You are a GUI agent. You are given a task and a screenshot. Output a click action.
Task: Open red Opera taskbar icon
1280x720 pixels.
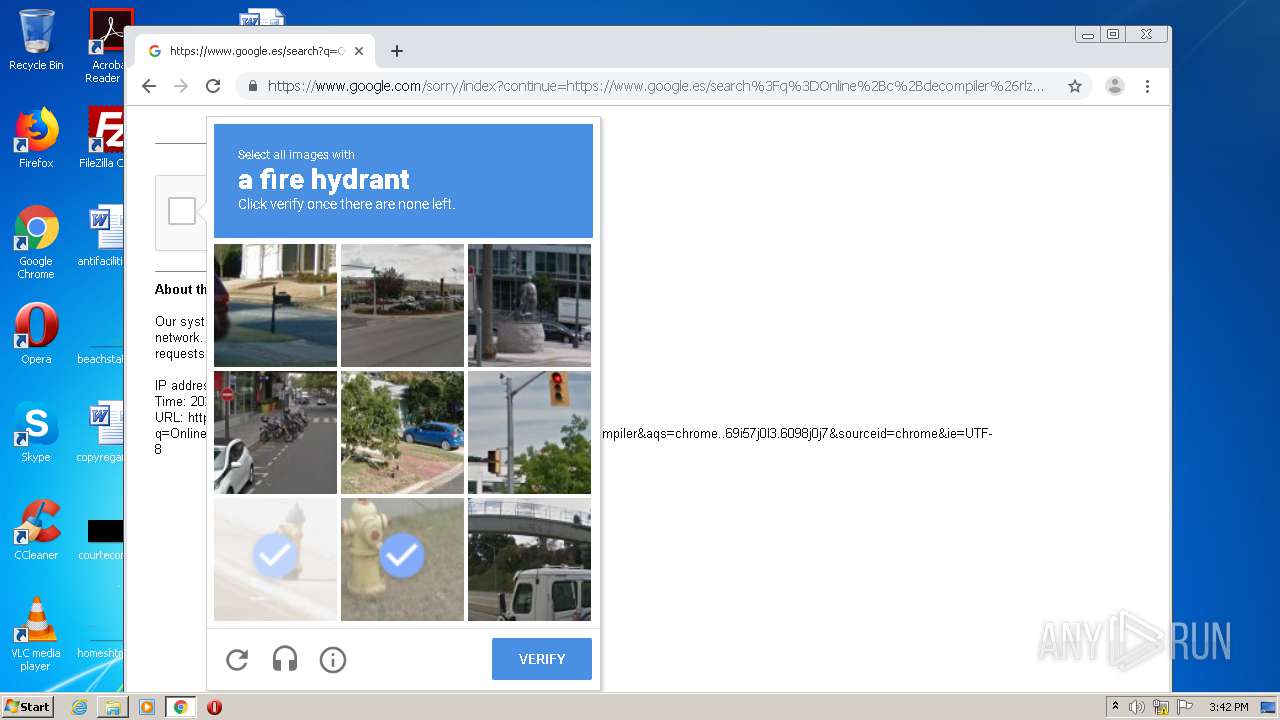tap(214, 707)
